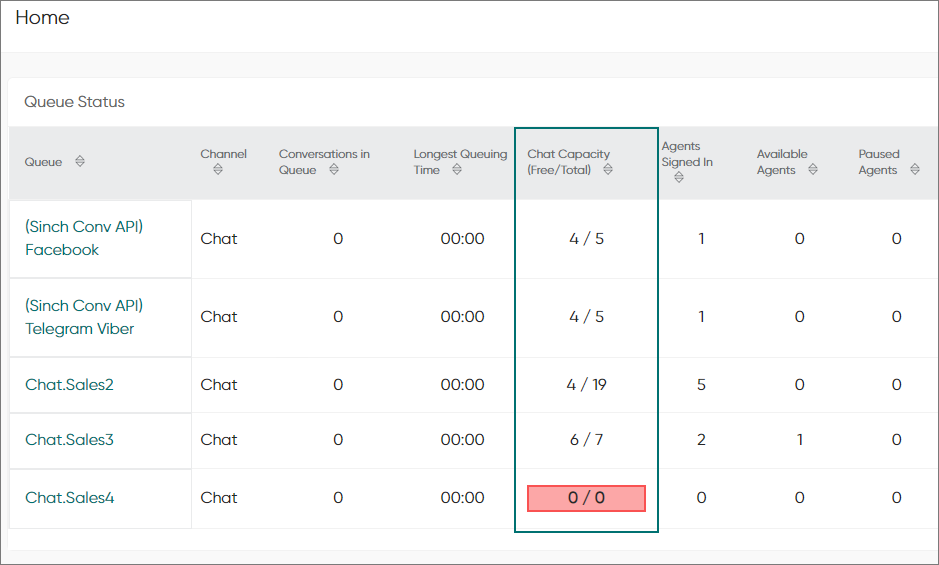This screenshot has height=565, width=939.
Task: Click Chat.Sales3 Available Agents value 1
Action: tap(799, 440)
